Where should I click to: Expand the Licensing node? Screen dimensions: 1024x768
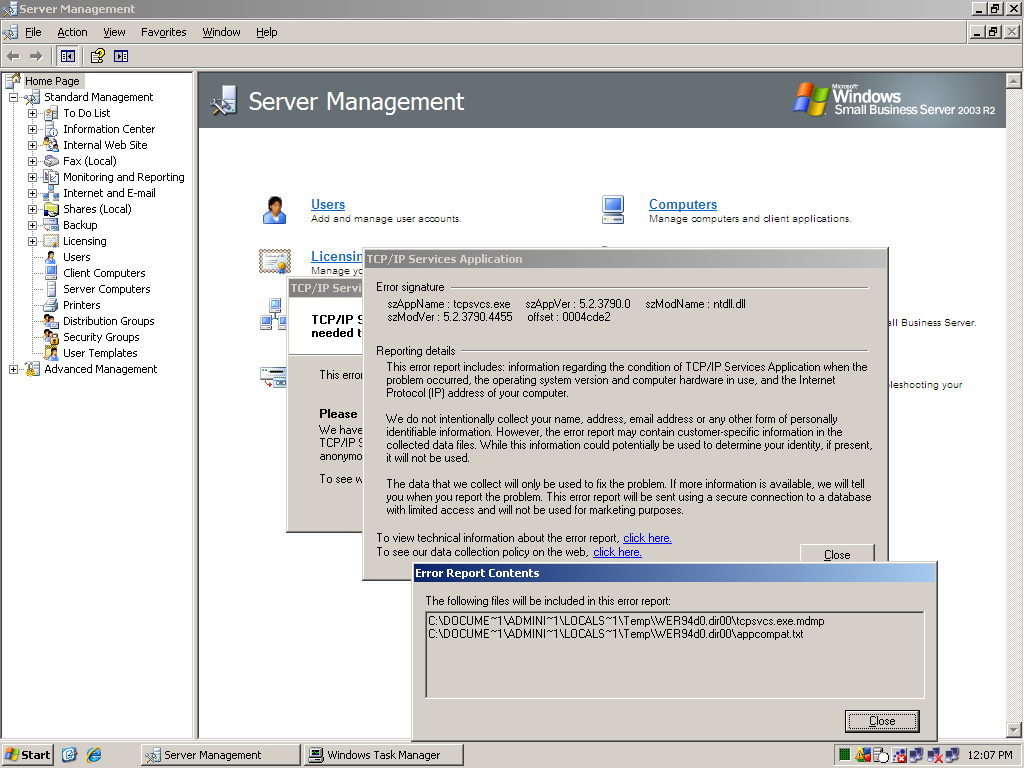[32, 241]
